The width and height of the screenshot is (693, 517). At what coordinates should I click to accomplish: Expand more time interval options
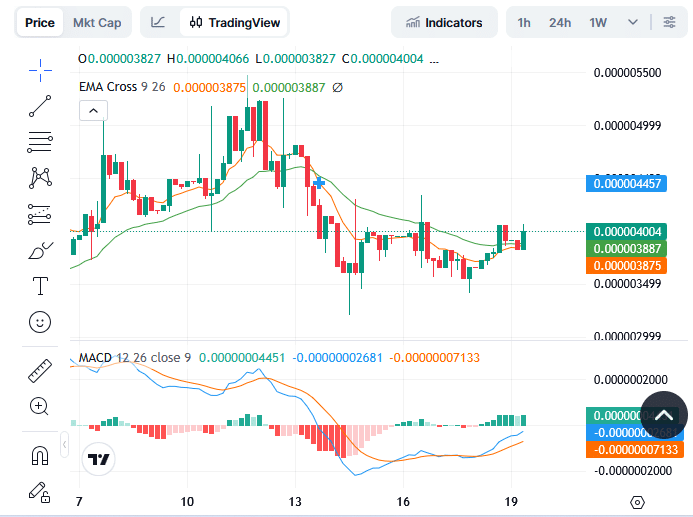632,22
